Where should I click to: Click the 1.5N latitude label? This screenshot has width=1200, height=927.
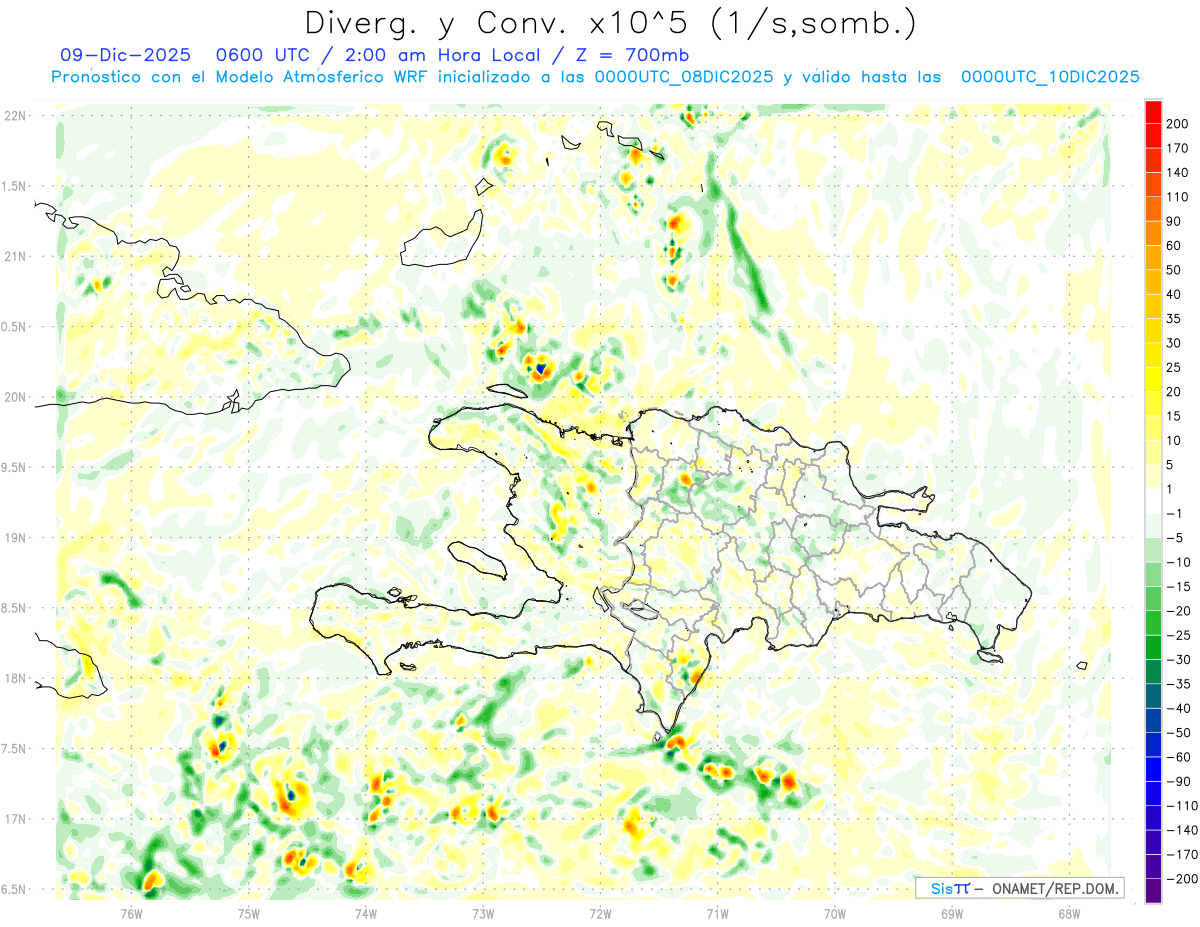pos(15,186)
